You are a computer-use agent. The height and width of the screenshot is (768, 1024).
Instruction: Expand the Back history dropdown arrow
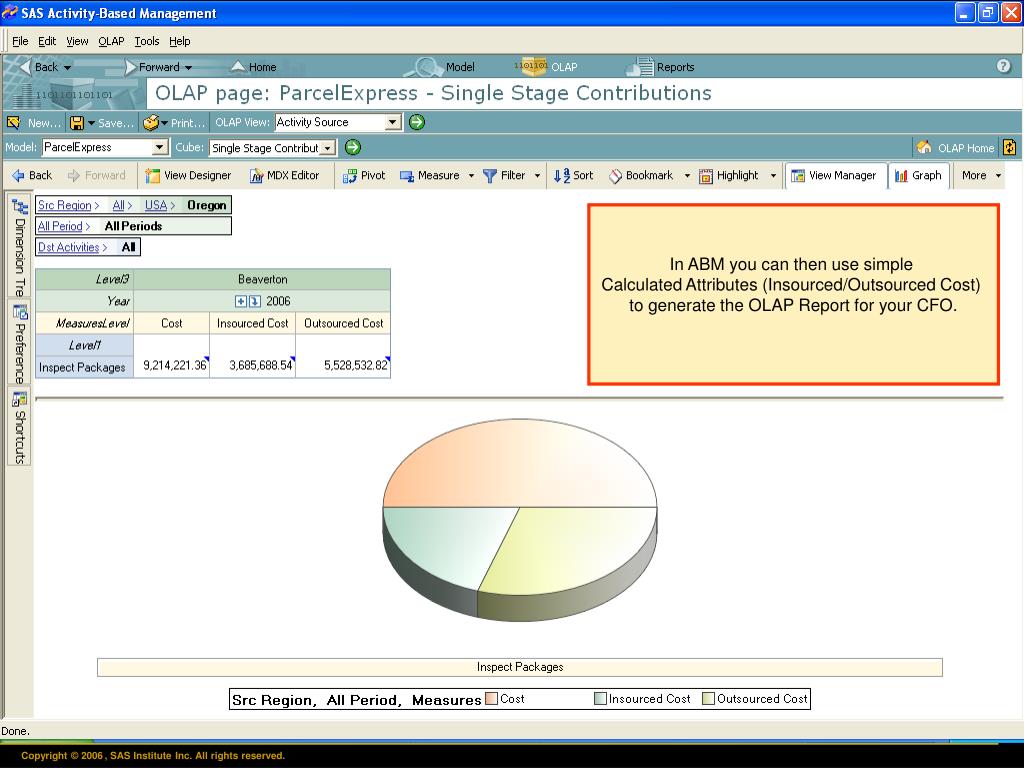(67, 67)
